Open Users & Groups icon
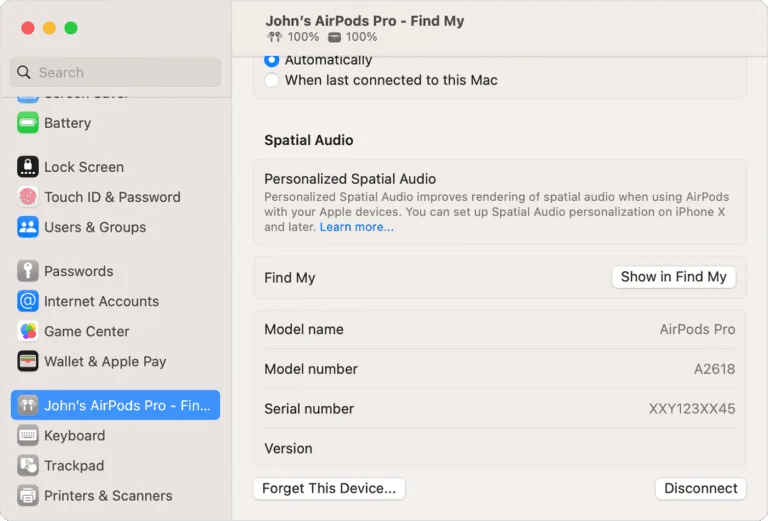 click(28, 227)
